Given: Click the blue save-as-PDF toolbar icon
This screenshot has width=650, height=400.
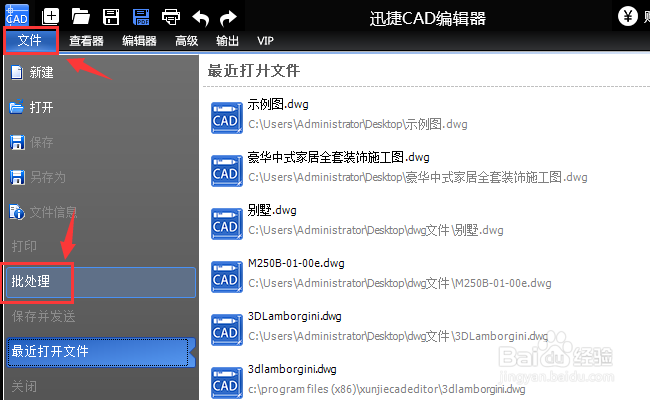Looking at the screenshot, I should pyautogui.click(x=141, y=17).
